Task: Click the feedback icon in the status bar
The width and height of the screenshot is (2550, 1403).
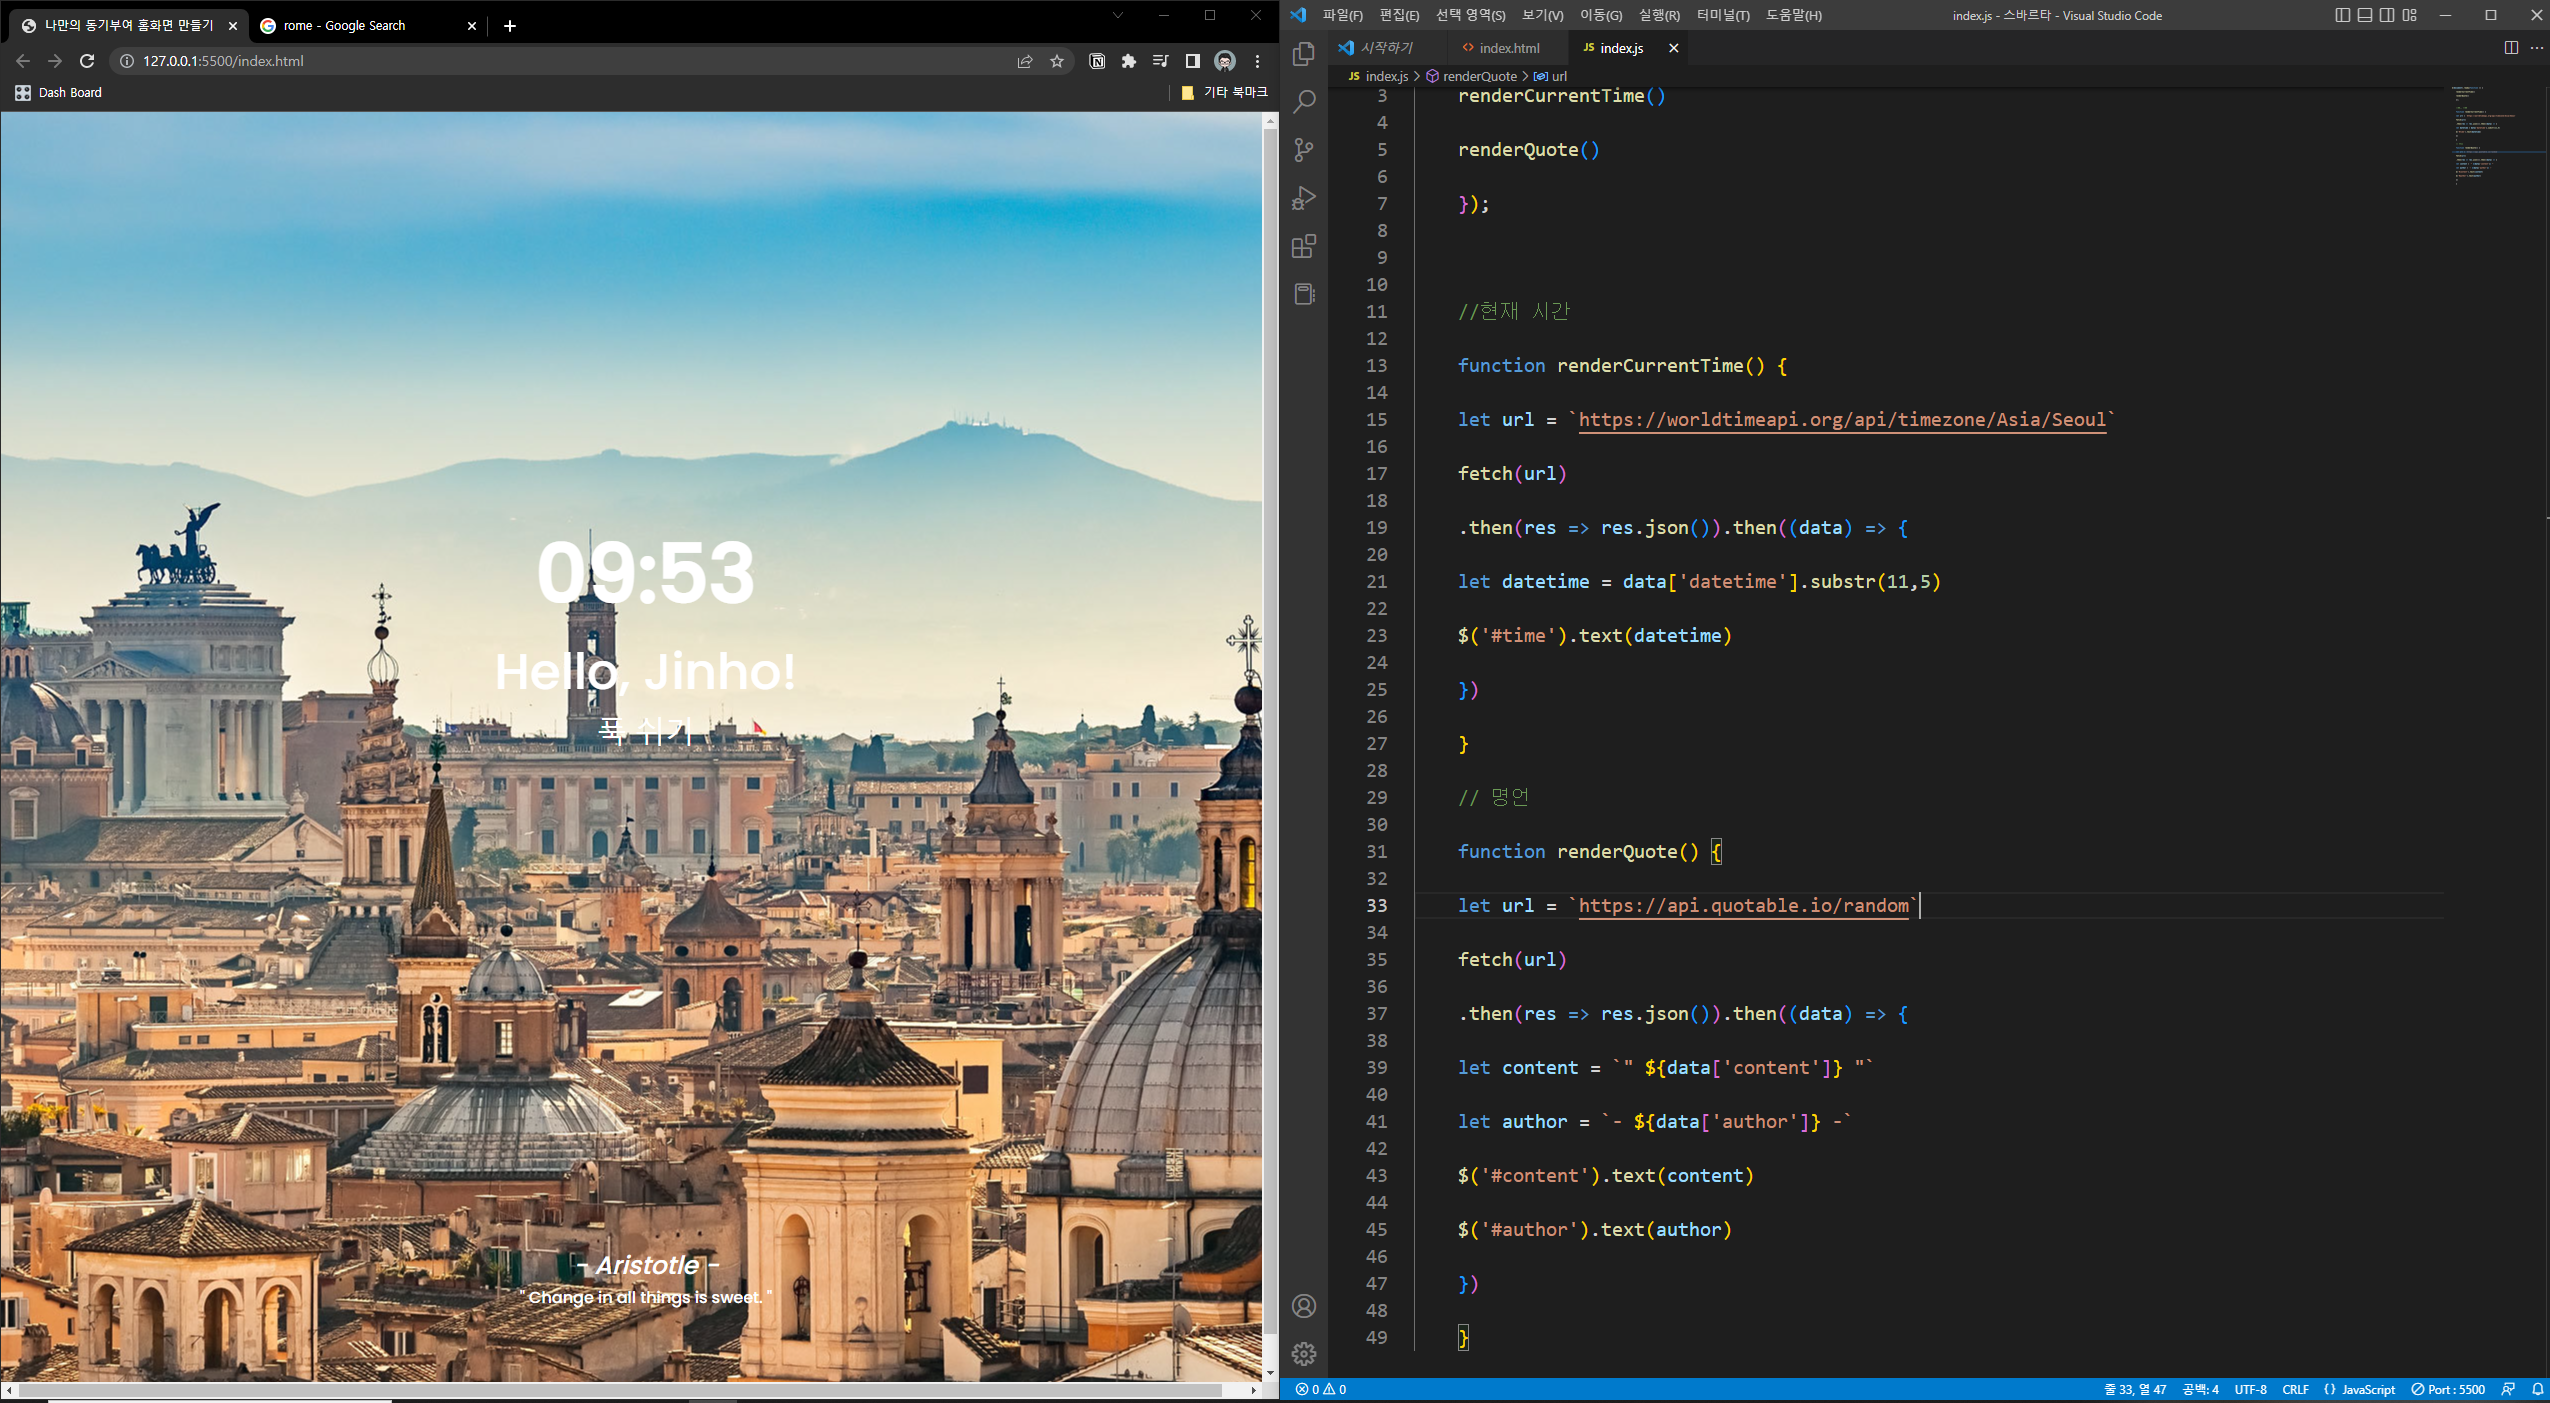Action: [2508, 1389]
